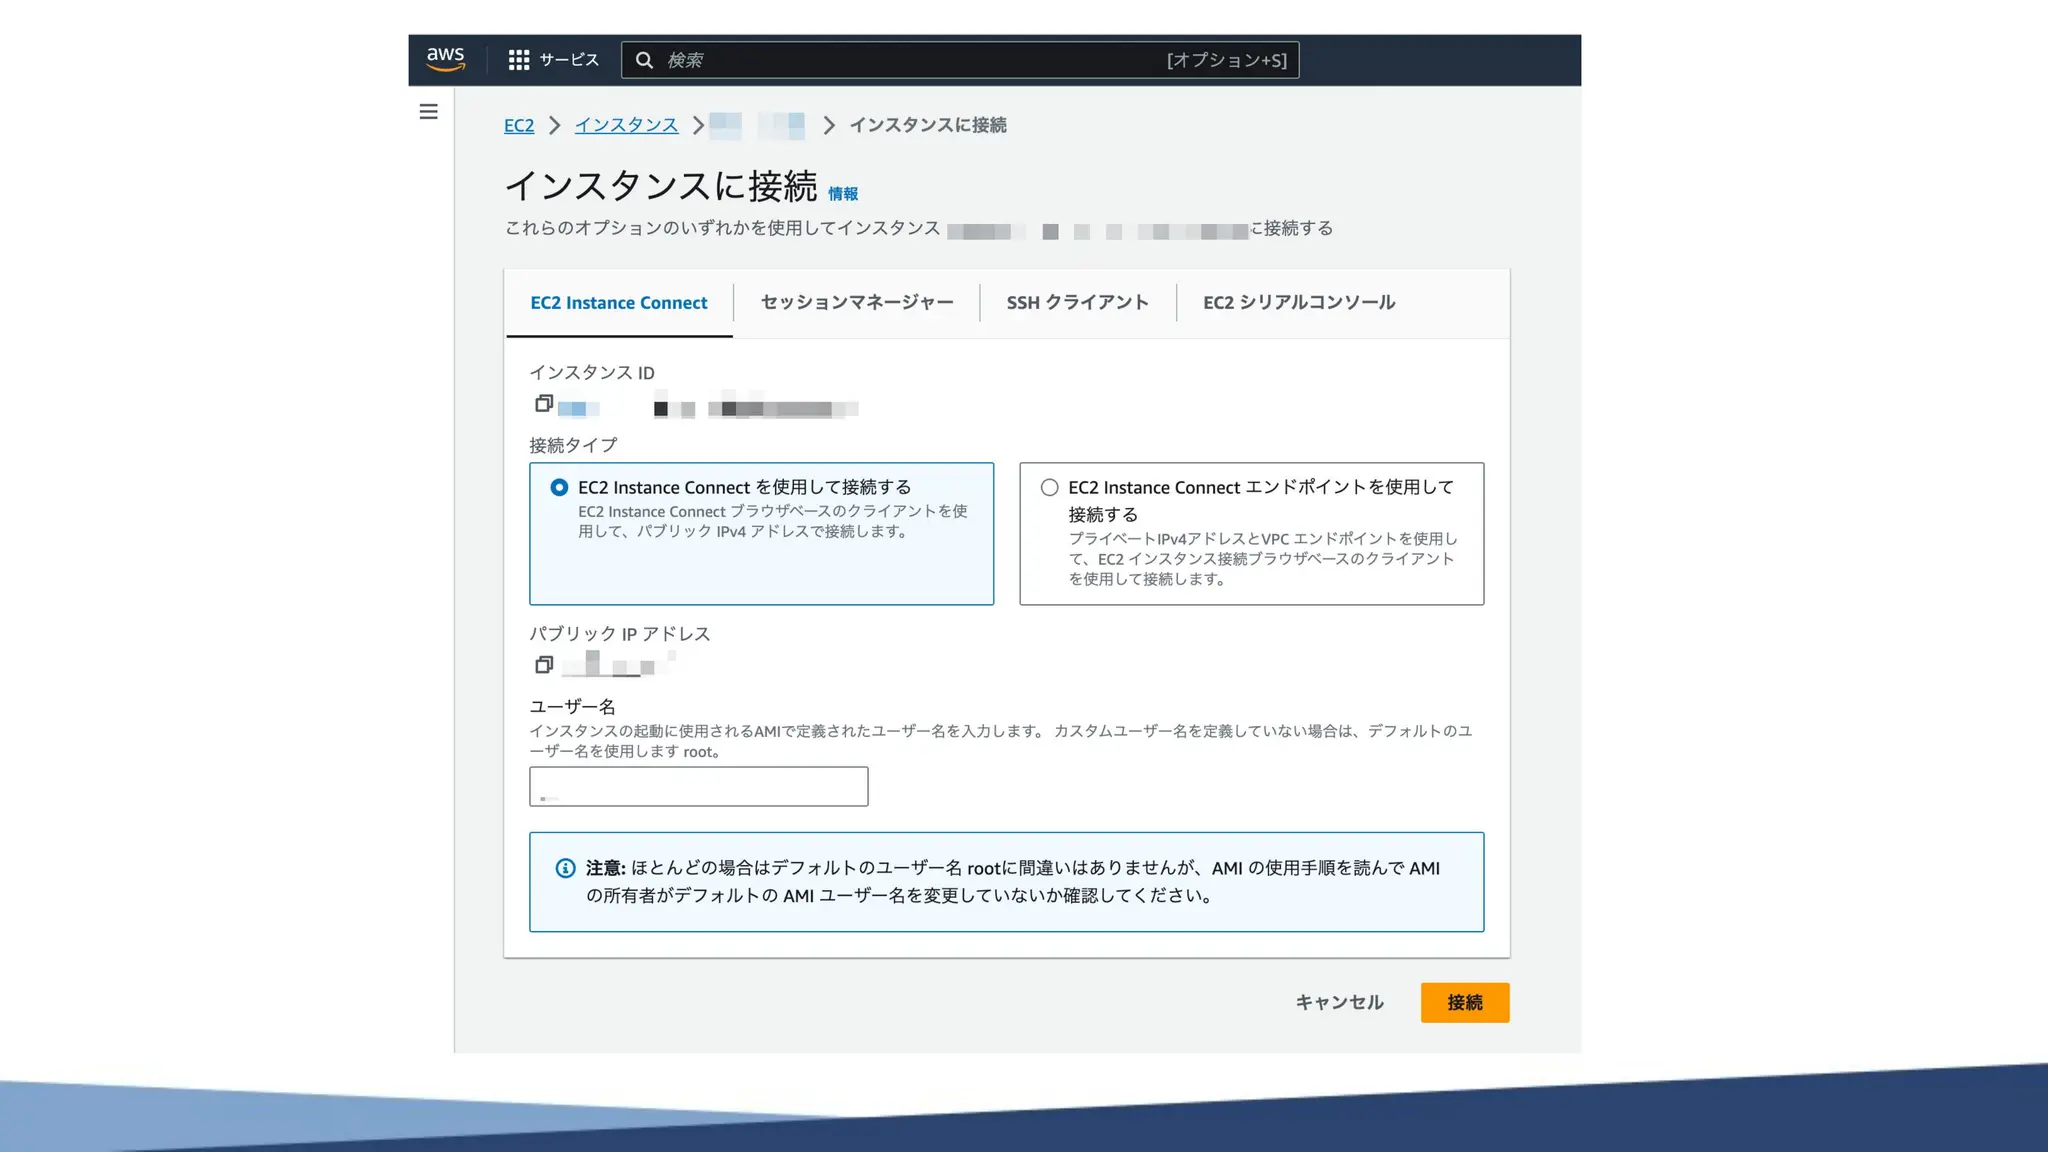Open the hamburger side navigation menu
The height and width of the screenshot is (1152, 2048).
pyautogui.click(x=428, y=112)
